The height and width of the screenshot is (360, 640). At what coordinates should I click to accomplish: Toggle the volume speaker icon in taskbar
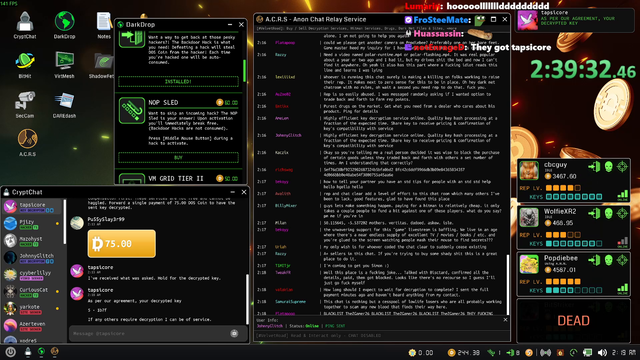(x=602, y=352)
